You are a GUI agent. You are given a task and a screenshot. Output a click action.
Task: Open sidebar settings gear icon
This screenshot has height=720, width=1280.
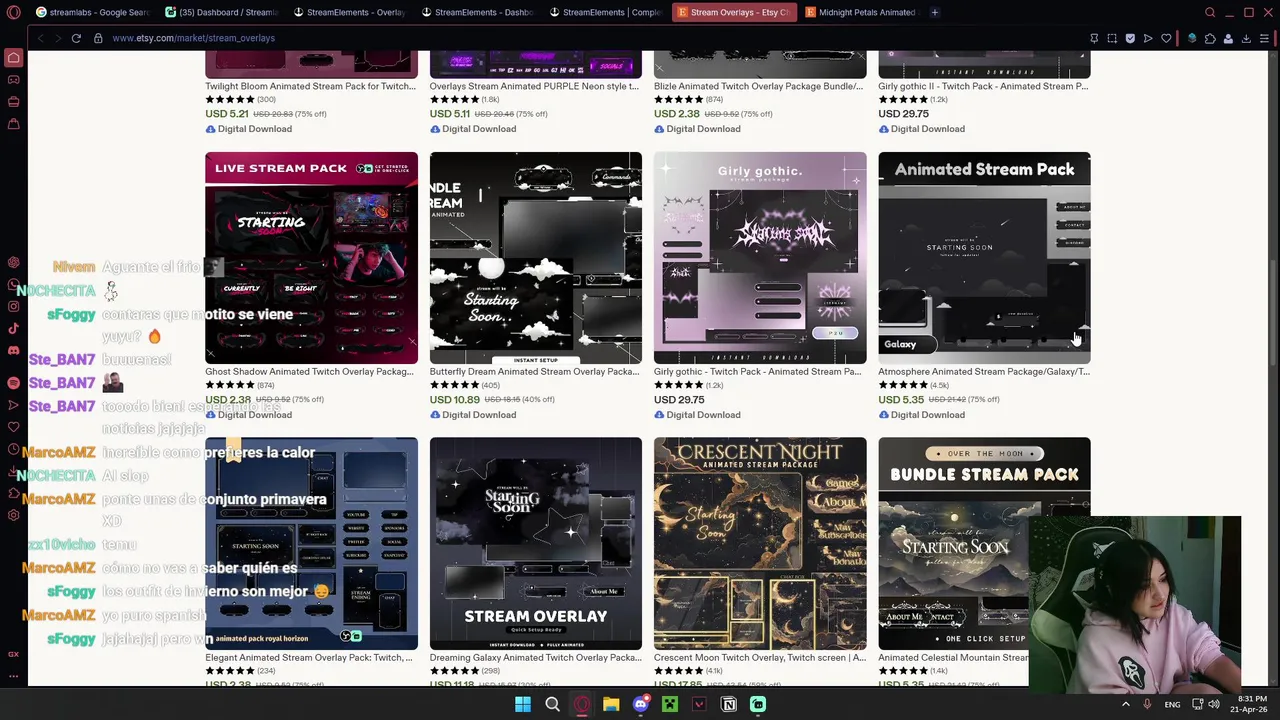click(x=13, y=515)
